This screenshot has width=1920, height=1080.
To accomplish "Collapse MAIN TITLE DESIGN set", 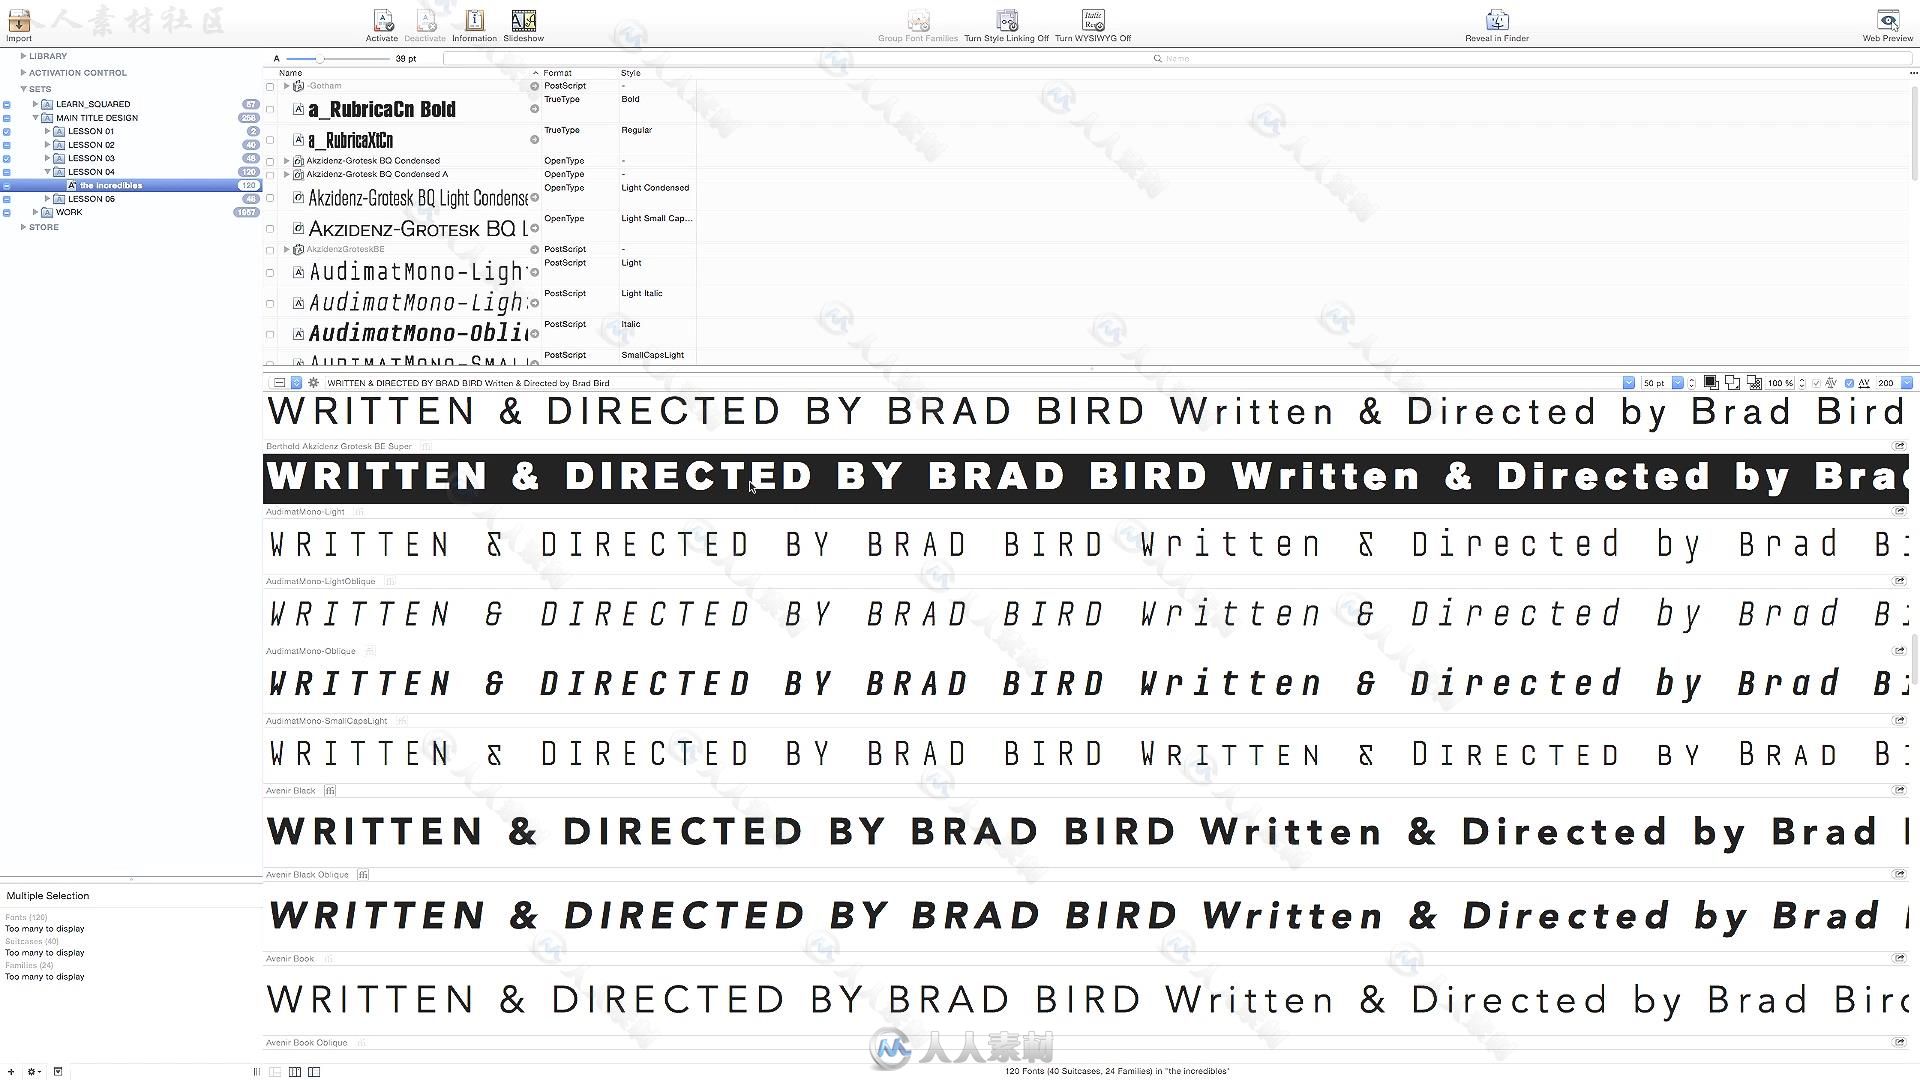I will pyautogui.click(x=35, y=118).
